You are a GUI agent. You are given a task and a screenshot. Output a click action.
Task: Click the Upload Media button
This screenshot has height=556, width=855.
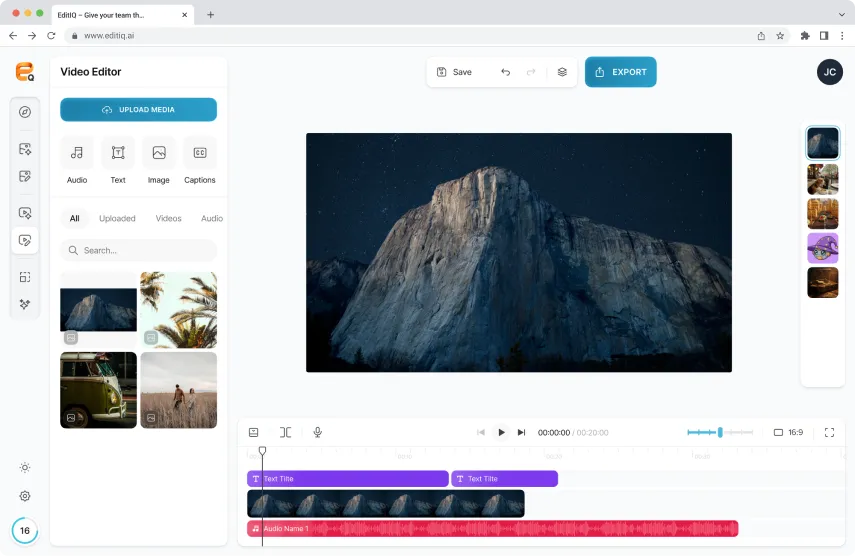pos(138,110)
